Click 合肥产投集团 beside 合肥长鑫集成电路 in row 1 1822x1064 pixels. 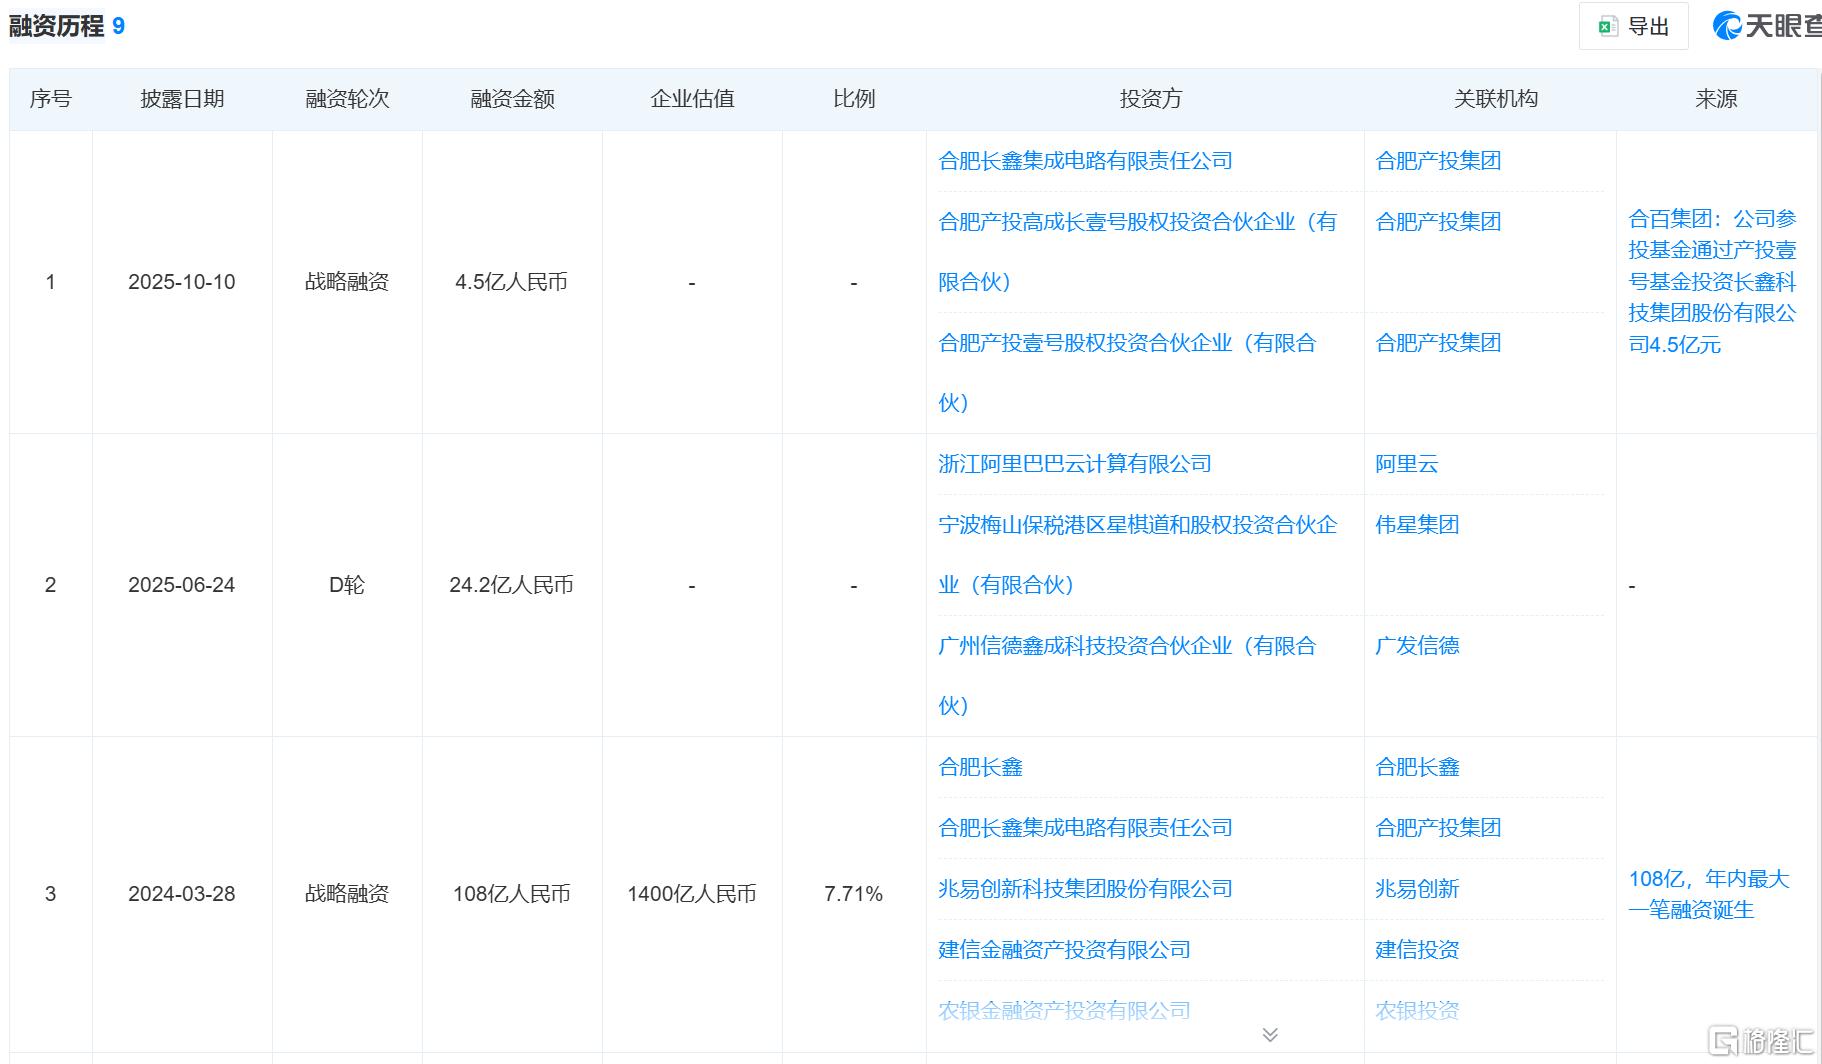click(1438, 161)
